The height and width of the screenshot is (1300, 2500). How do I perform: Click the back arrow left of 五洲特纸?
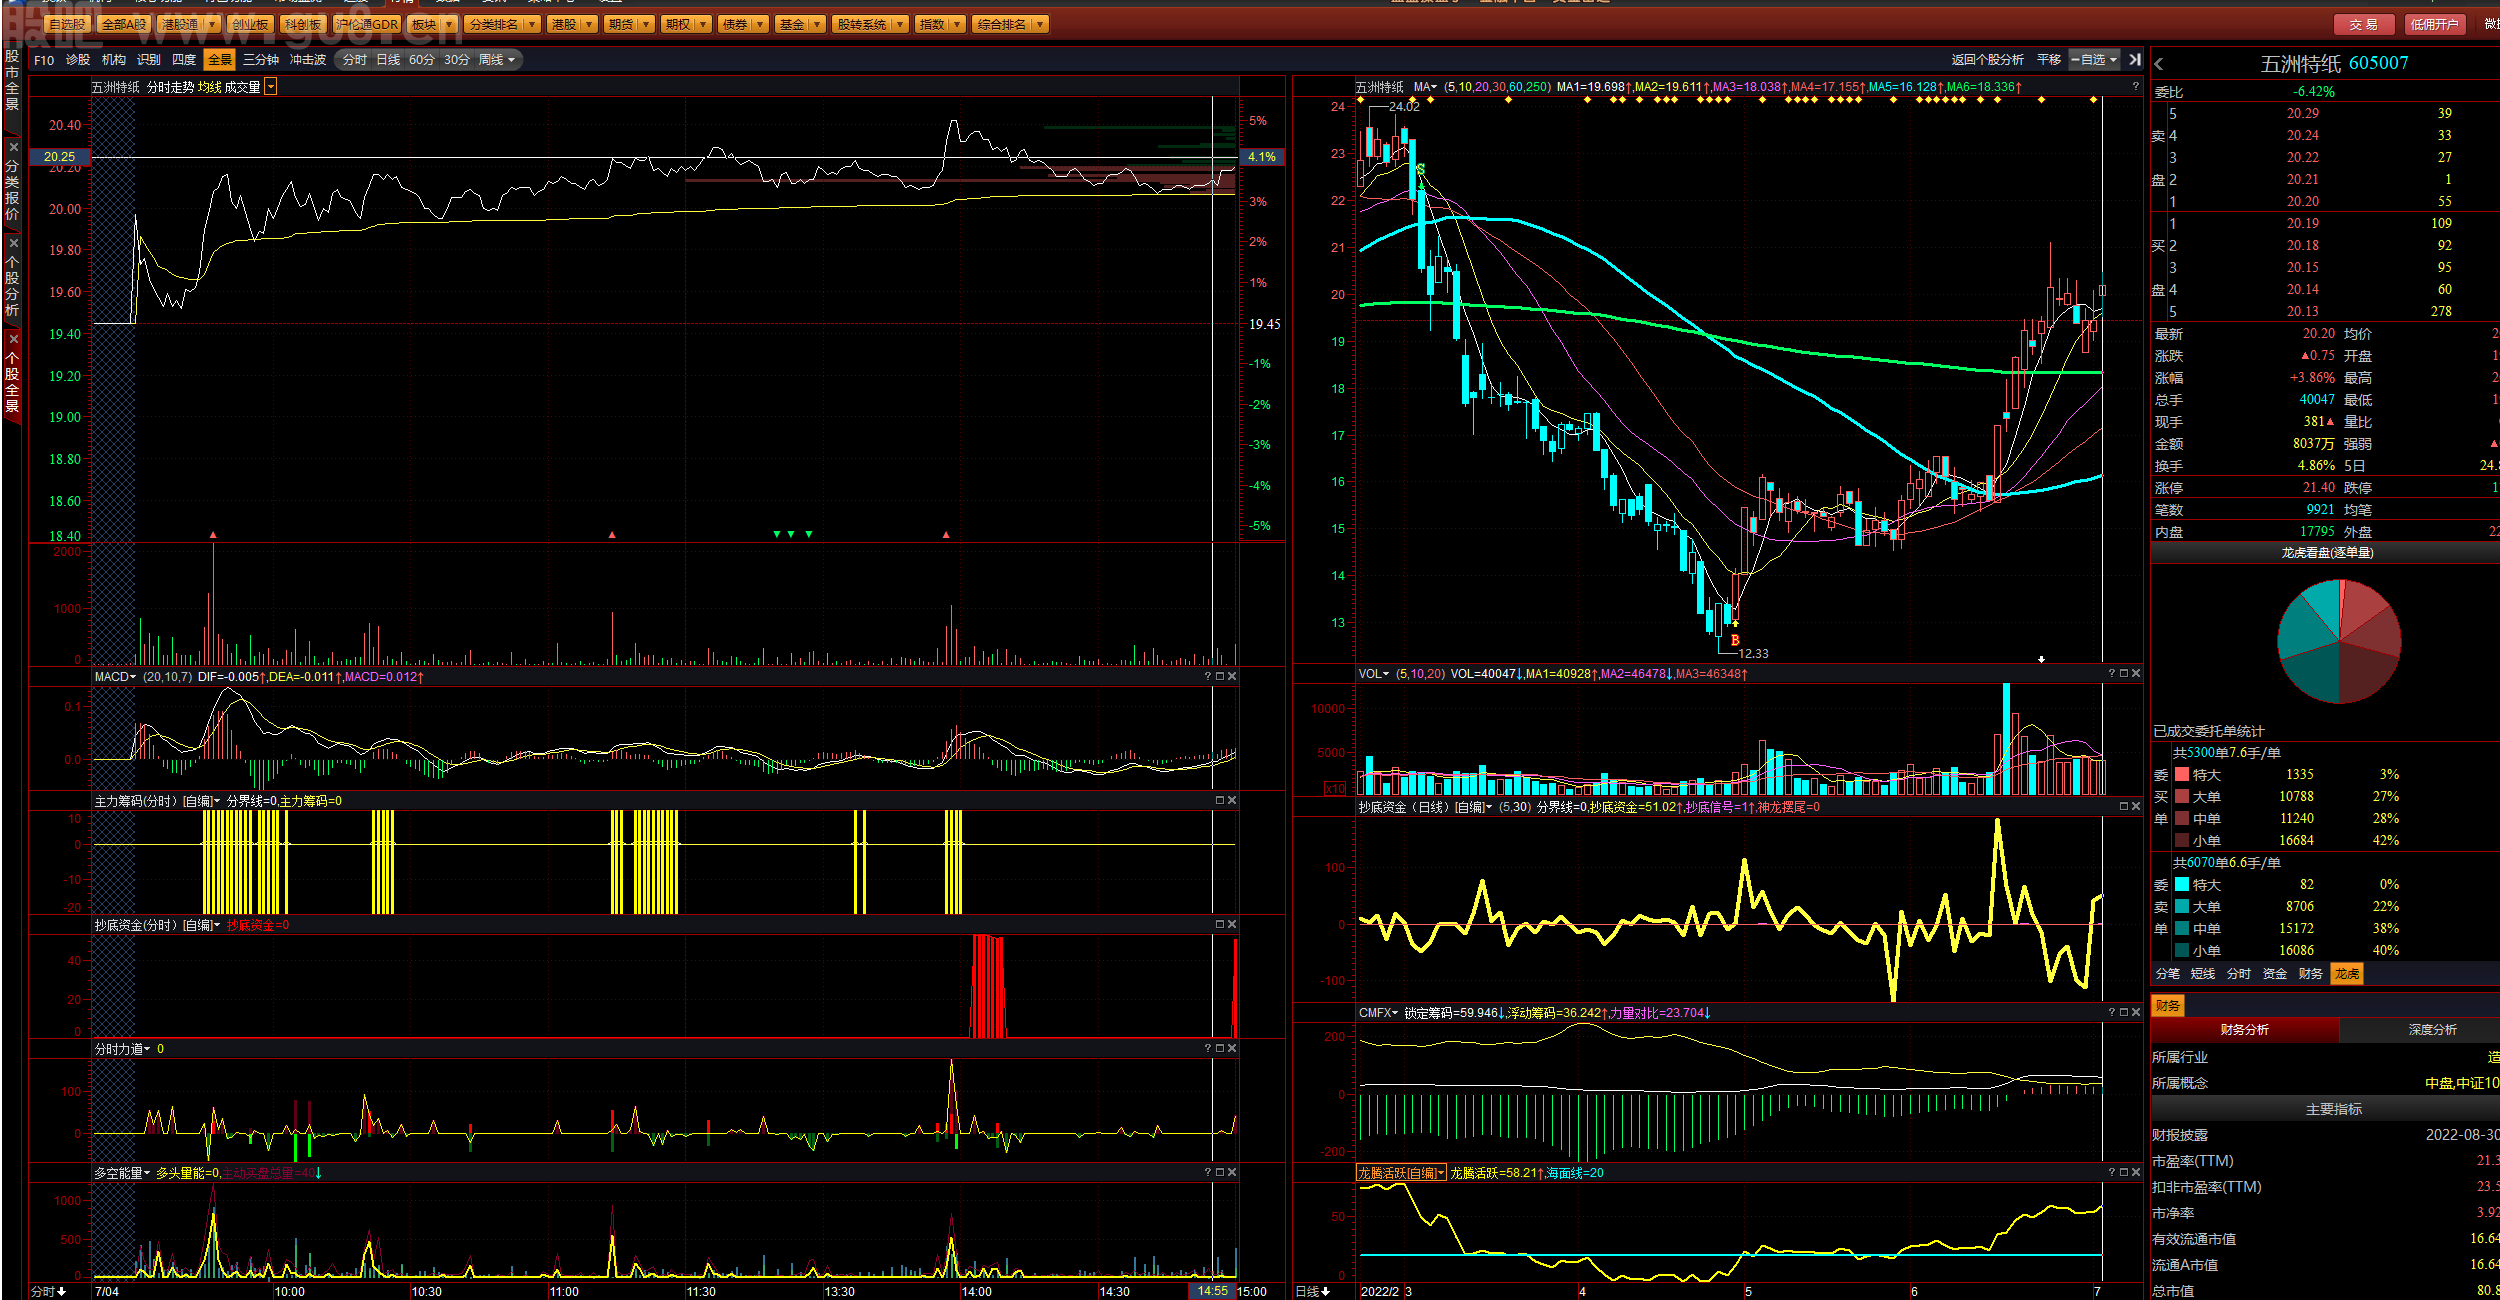tap(2159, 64)
